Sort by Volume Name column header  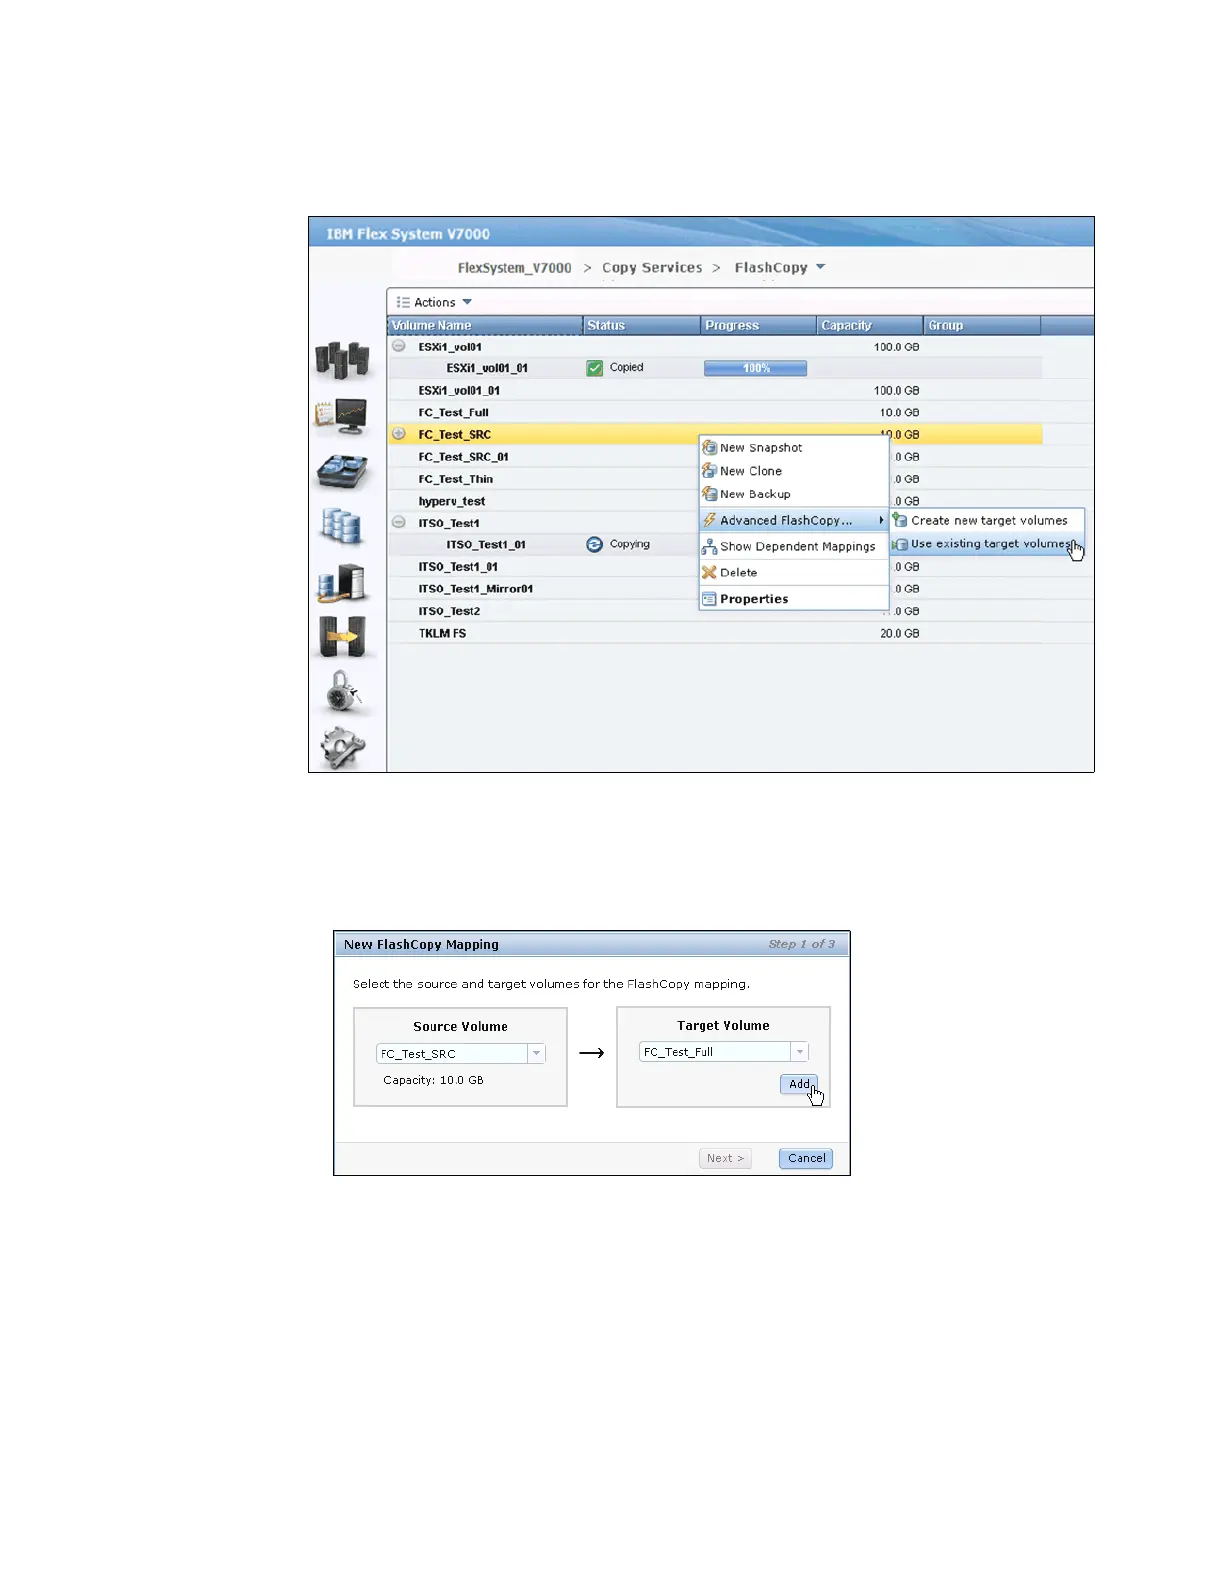(x=485, y=325)
